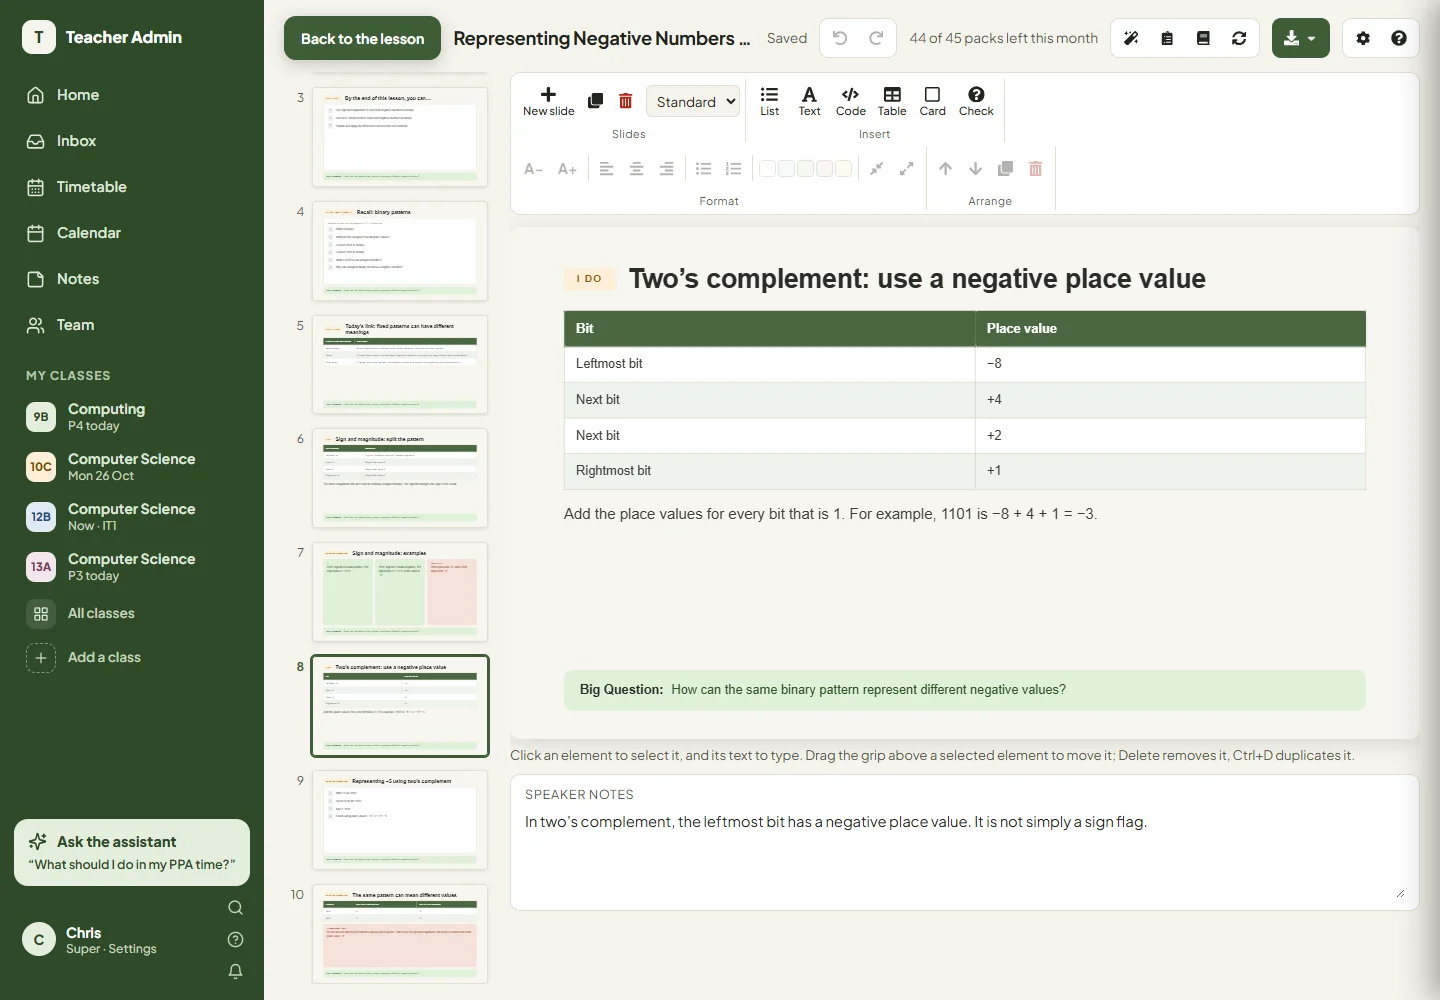
Task: Click Back to the lesson button
Action: pos(362,38)
